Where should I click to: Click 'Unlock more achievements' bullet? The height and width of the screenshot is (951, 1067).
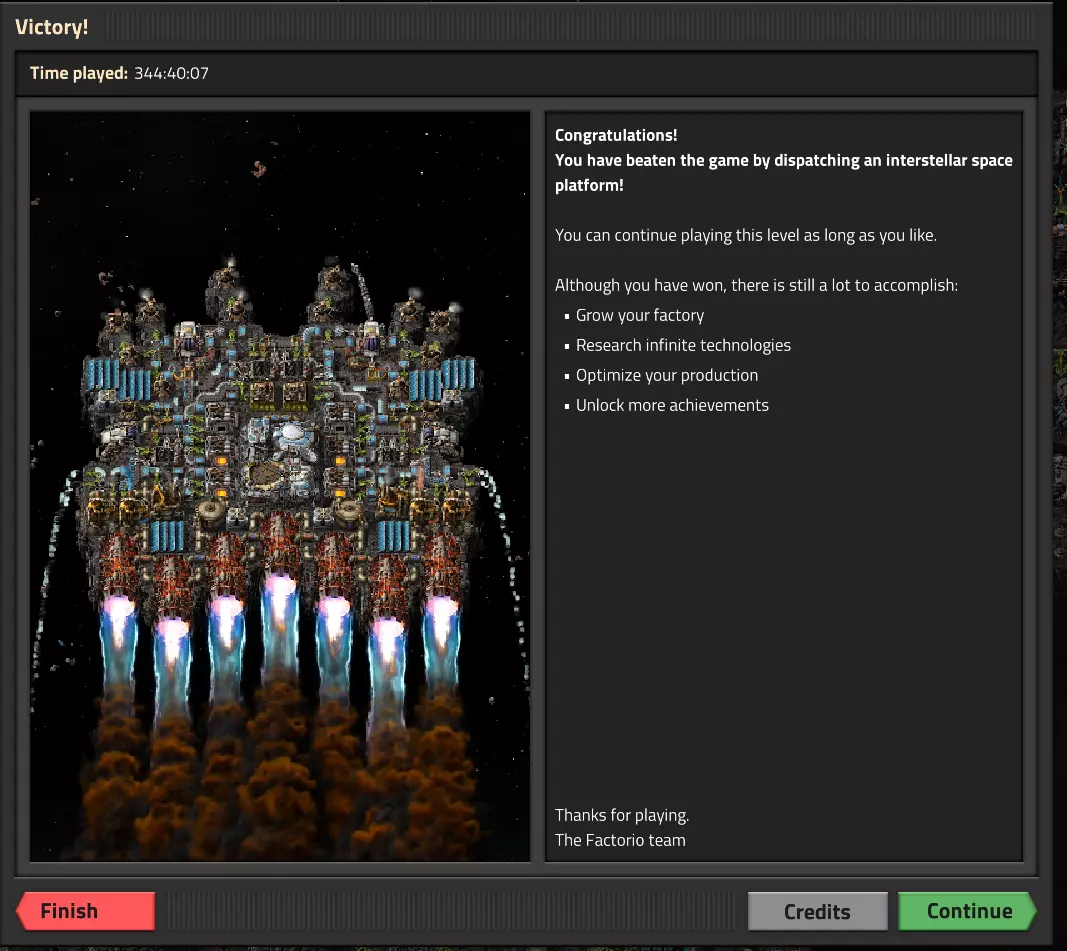pyautogui.click(x=672, y=405)
